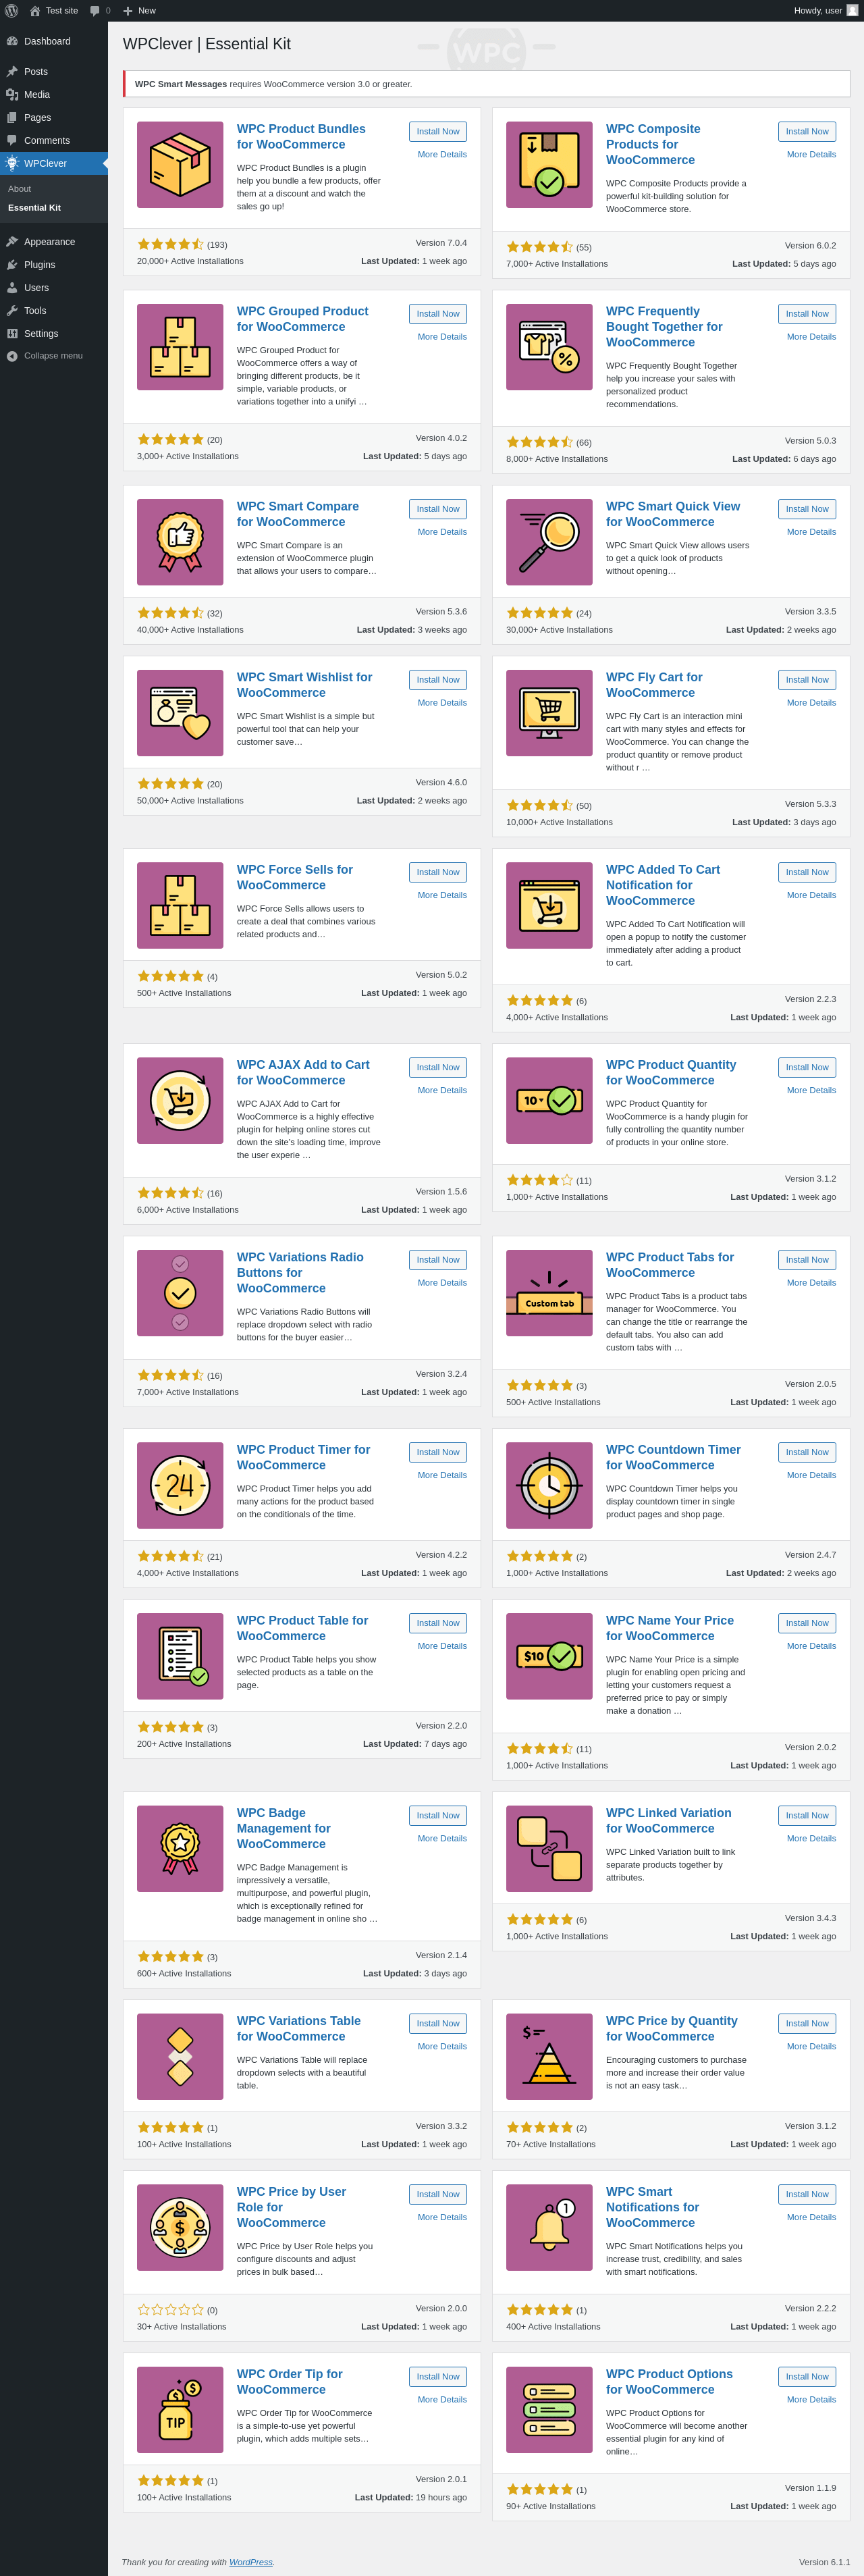864x2576 pixels.
Task: Click the WPC Smart Wishlist heart icon
Action: click(180, 713)
